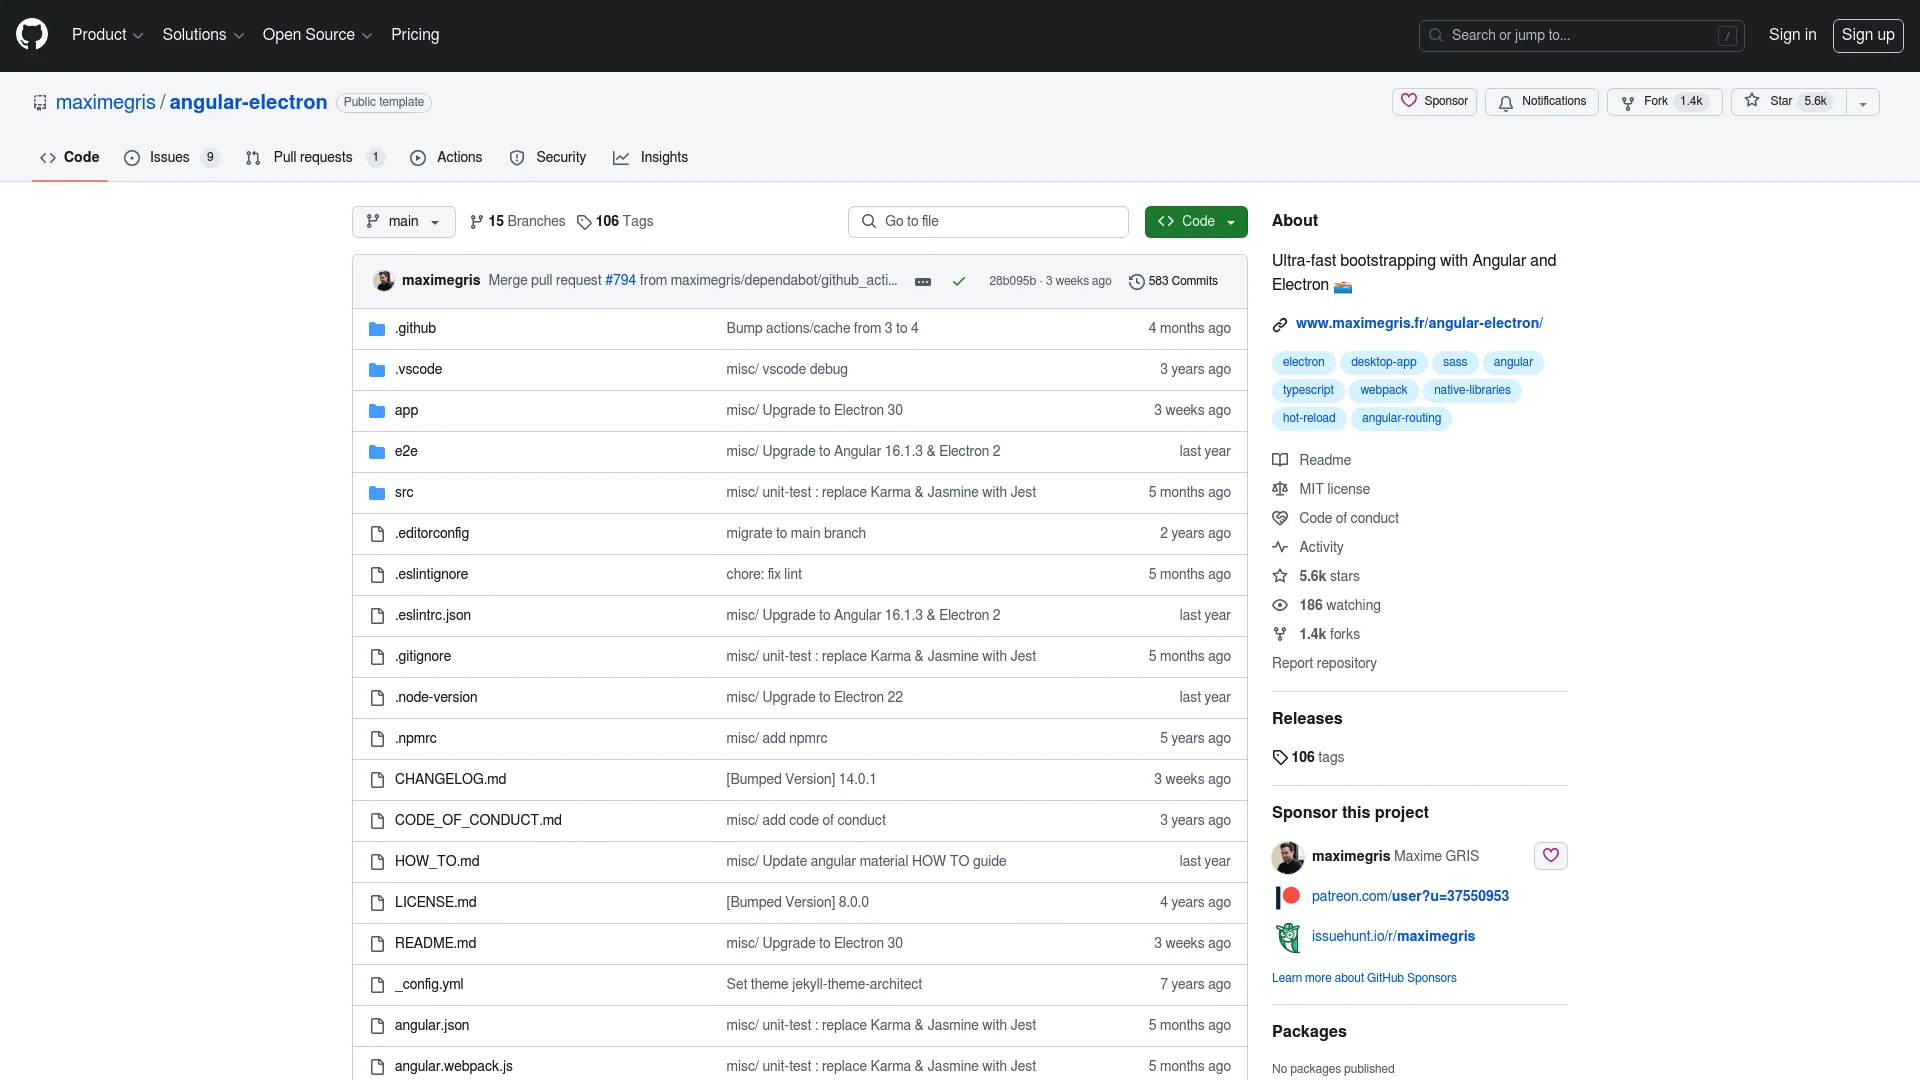Expand commit message ellipsis button
1920x1080 pixels.
(923, 282)
